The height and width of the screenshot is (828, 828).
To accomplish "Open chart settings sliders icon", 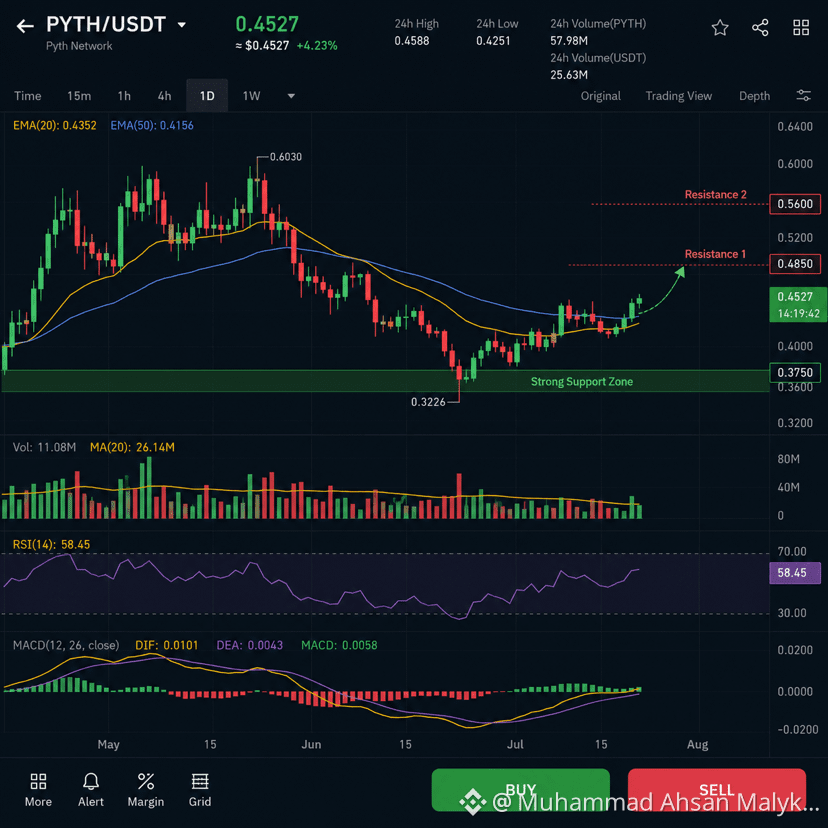I will tap(803, 96).
